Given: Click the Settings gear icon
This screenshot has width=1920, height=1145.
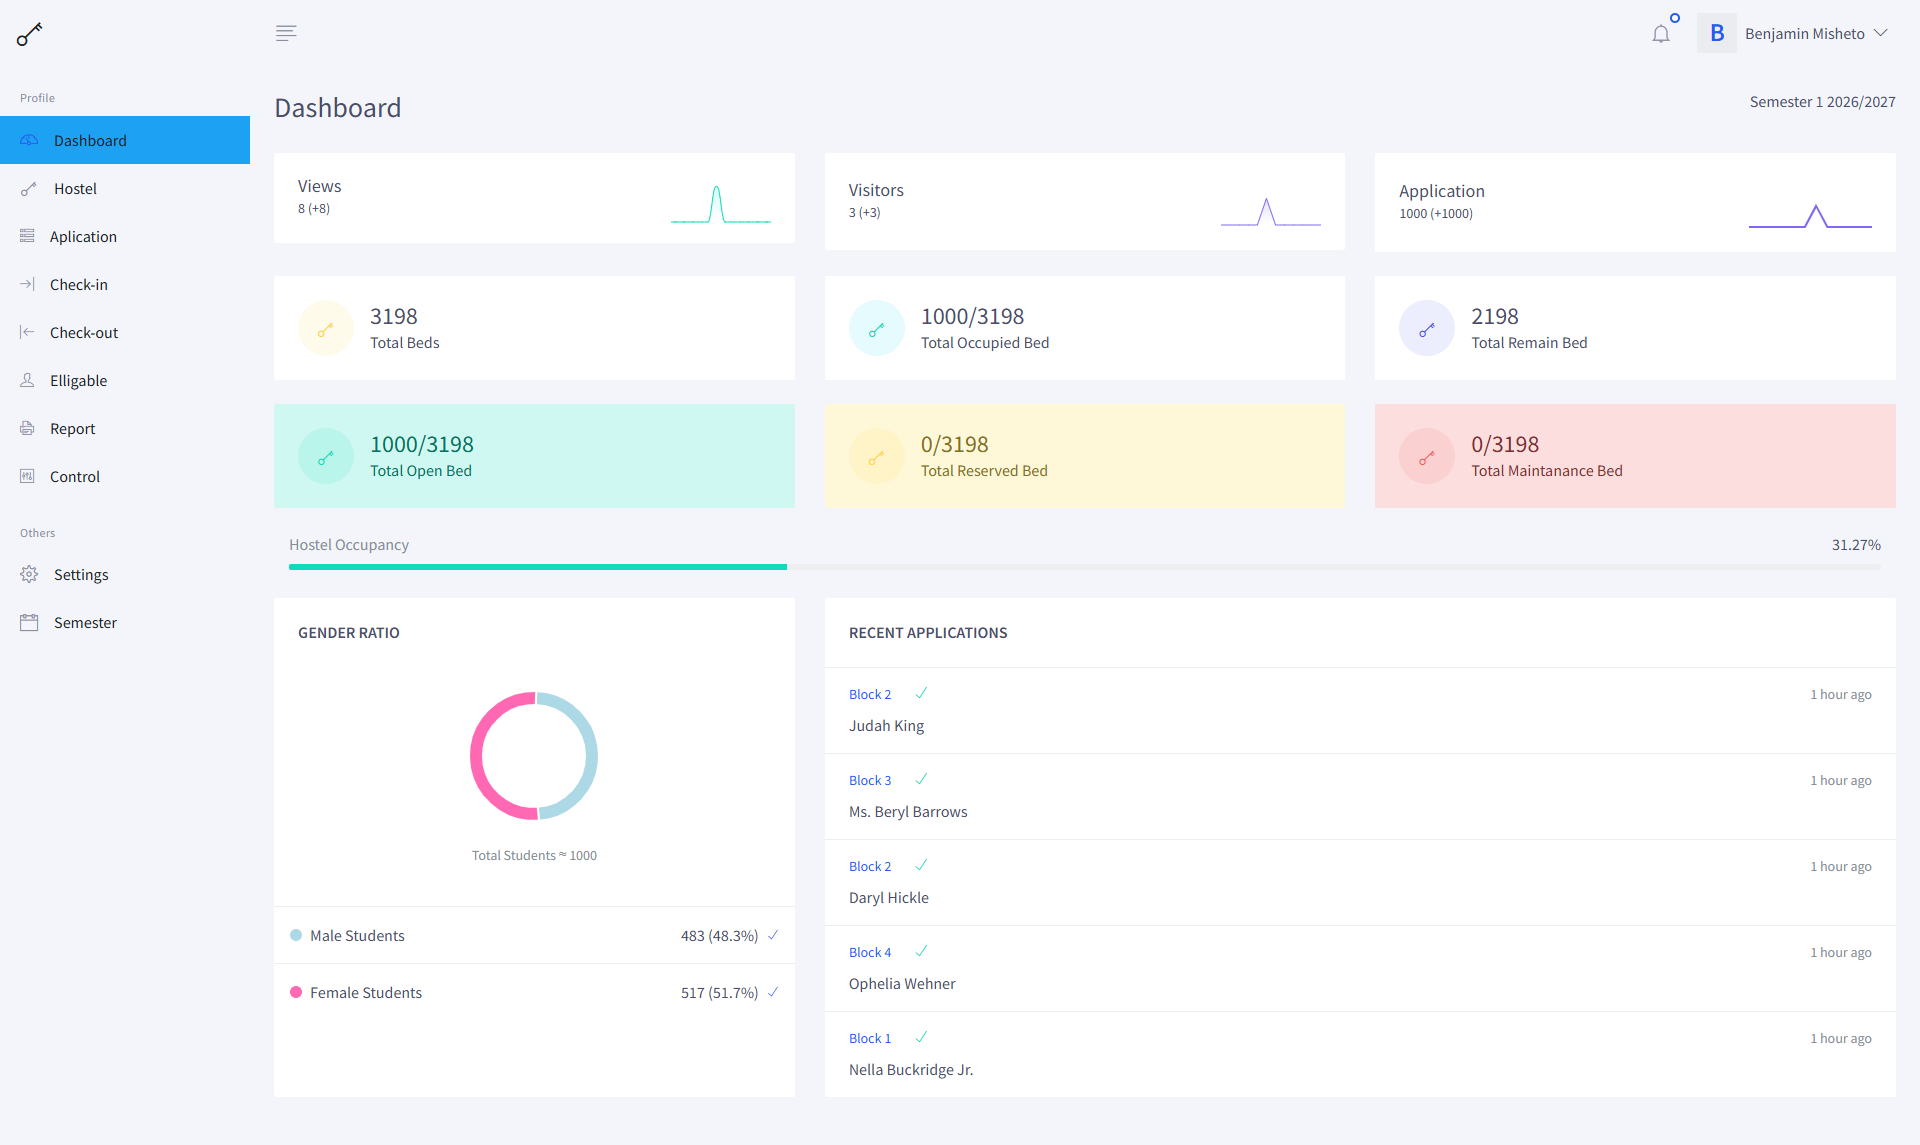Looking at the screenshot, I should pyautogui.click(x=29, y=574).
